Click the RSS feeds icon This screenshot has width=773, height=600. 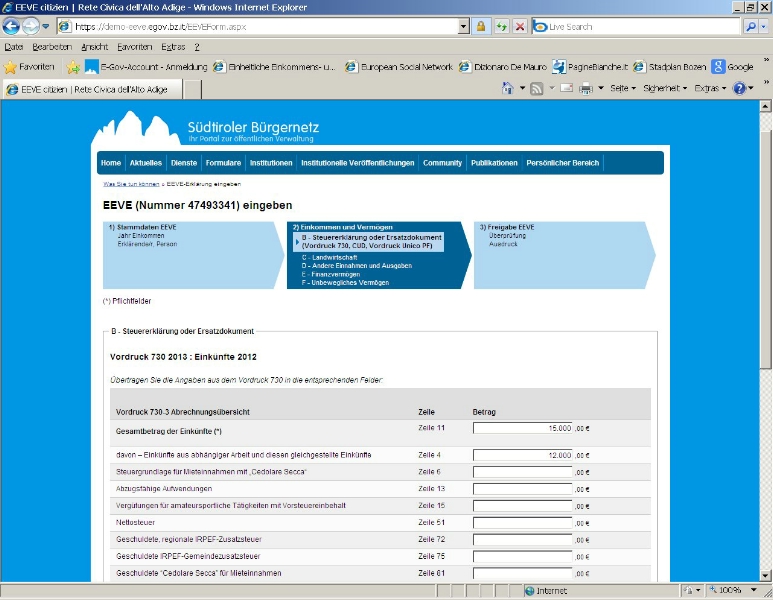point(537,89)
